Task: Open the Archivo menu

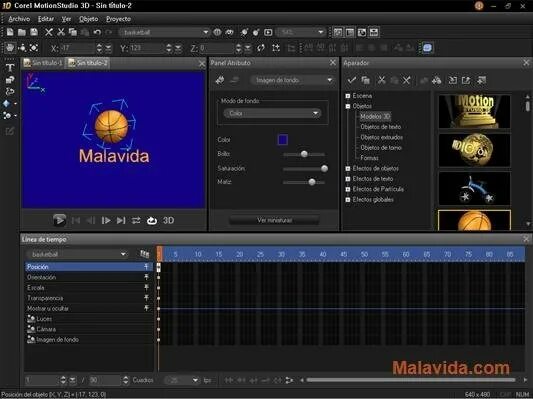Action: click(x=19, y=19)
